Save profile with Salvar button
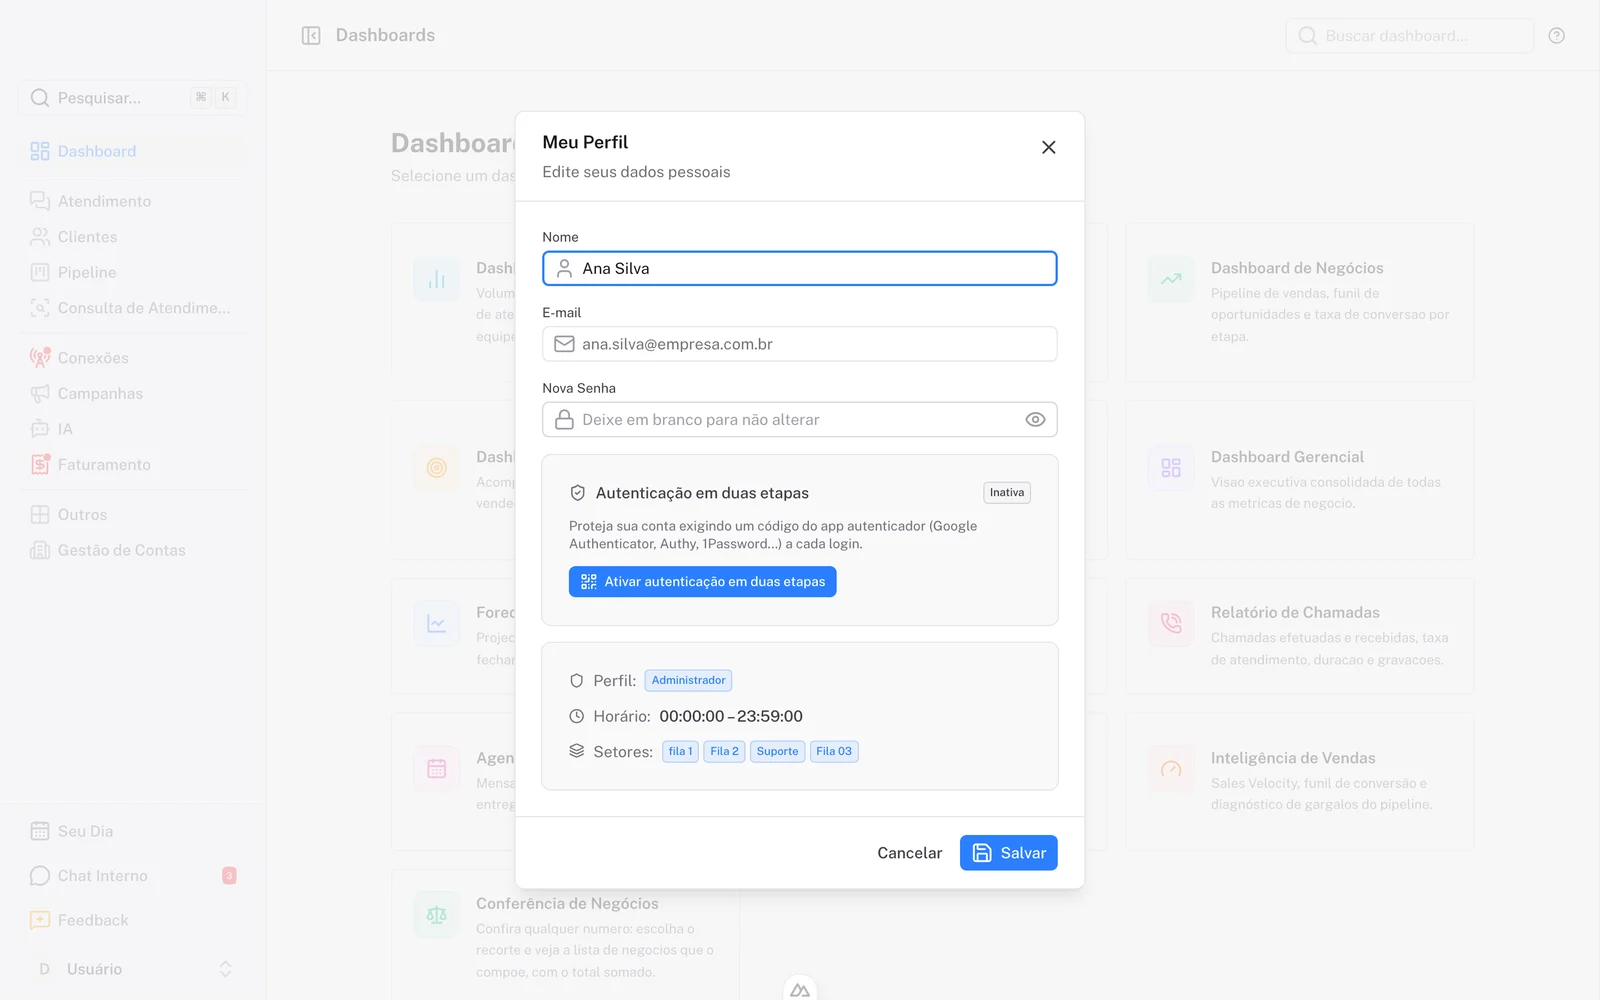 click(x=1008, y=853)
